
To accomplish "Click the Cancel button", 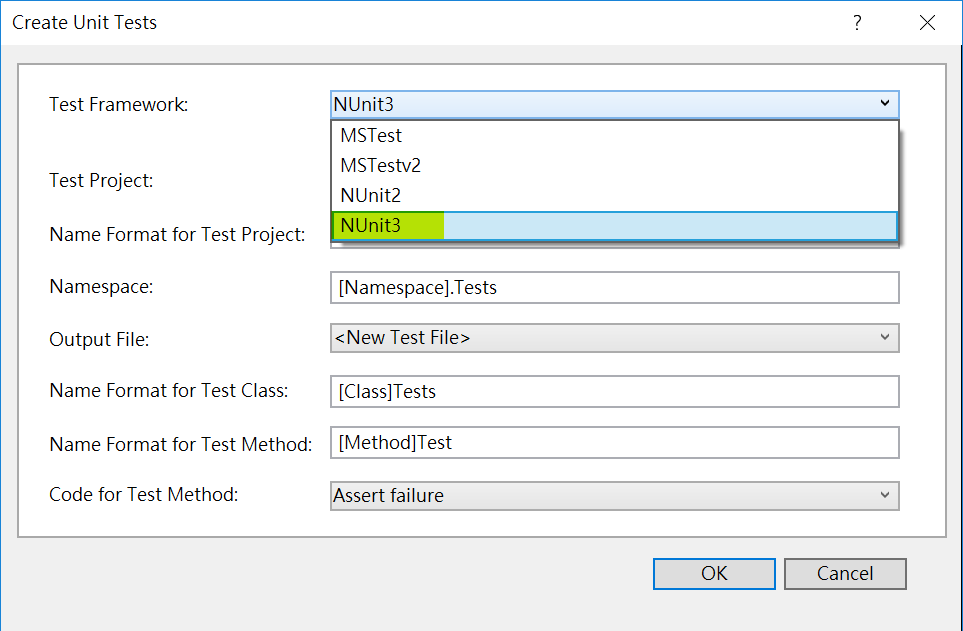I will (x=845, y=573).
